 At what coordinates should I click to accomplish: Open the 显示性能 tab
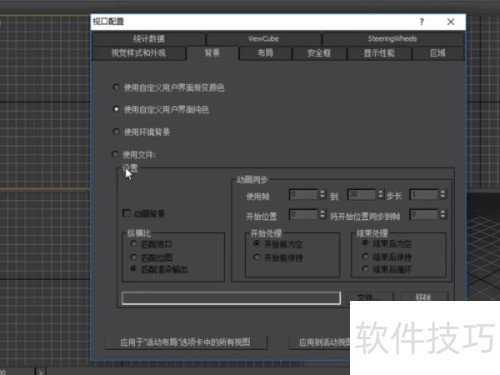click(379, 53)
